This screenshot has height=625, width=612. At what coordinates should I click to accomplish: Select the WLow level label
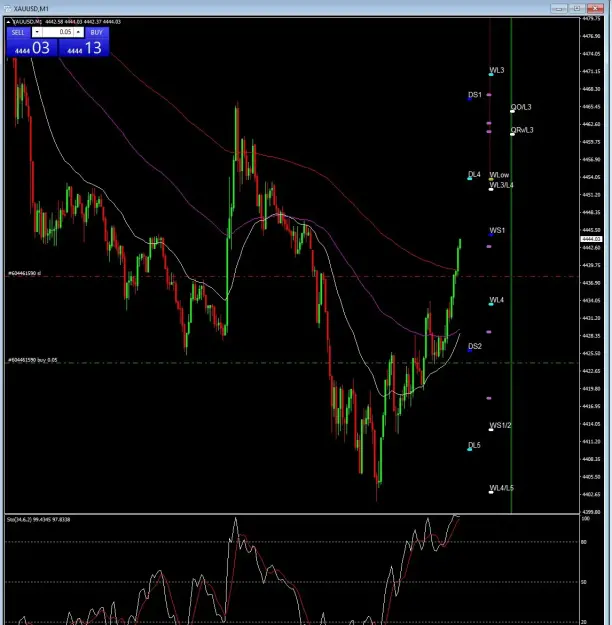pyautogui.click(x=499, y=175)
